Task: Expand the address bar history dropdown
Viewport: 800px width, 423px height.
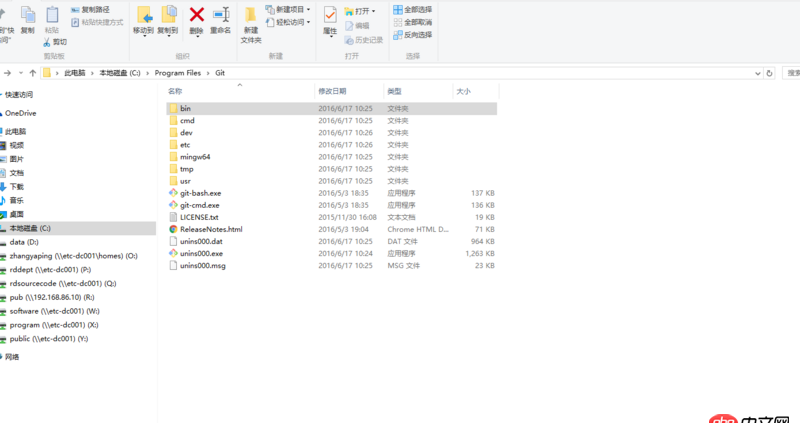Action: [758, 73]
